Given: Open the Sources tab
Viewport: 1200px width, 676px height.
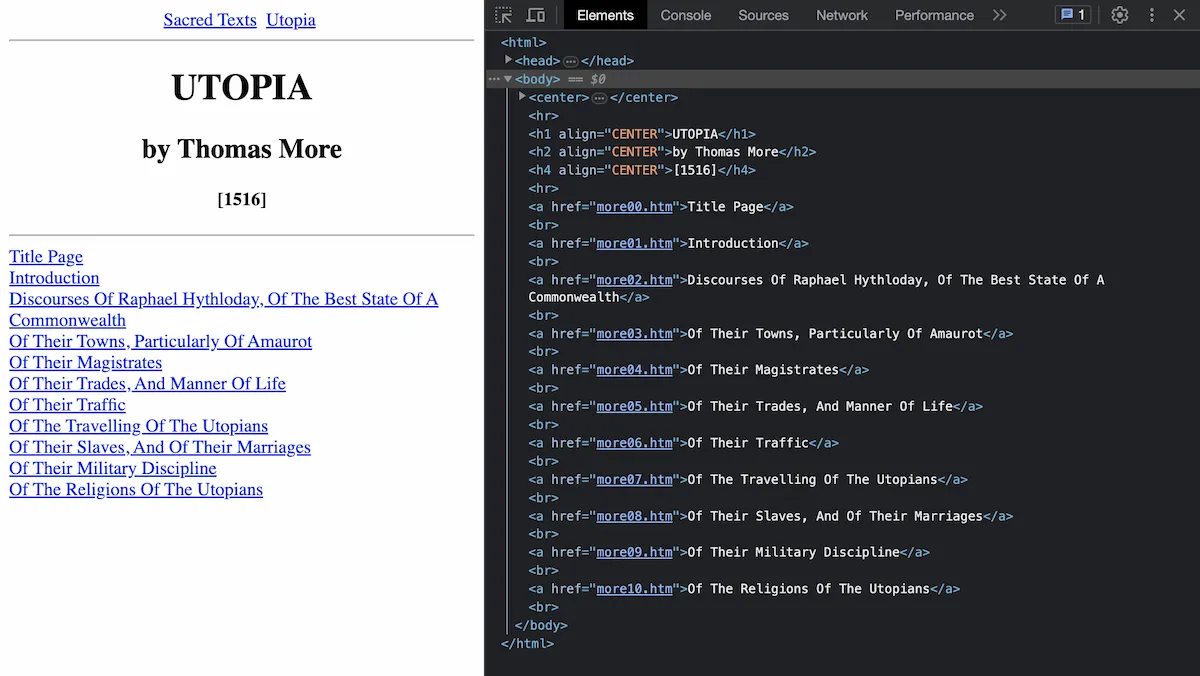Looking at the screenshot, I should click(763, 15).
